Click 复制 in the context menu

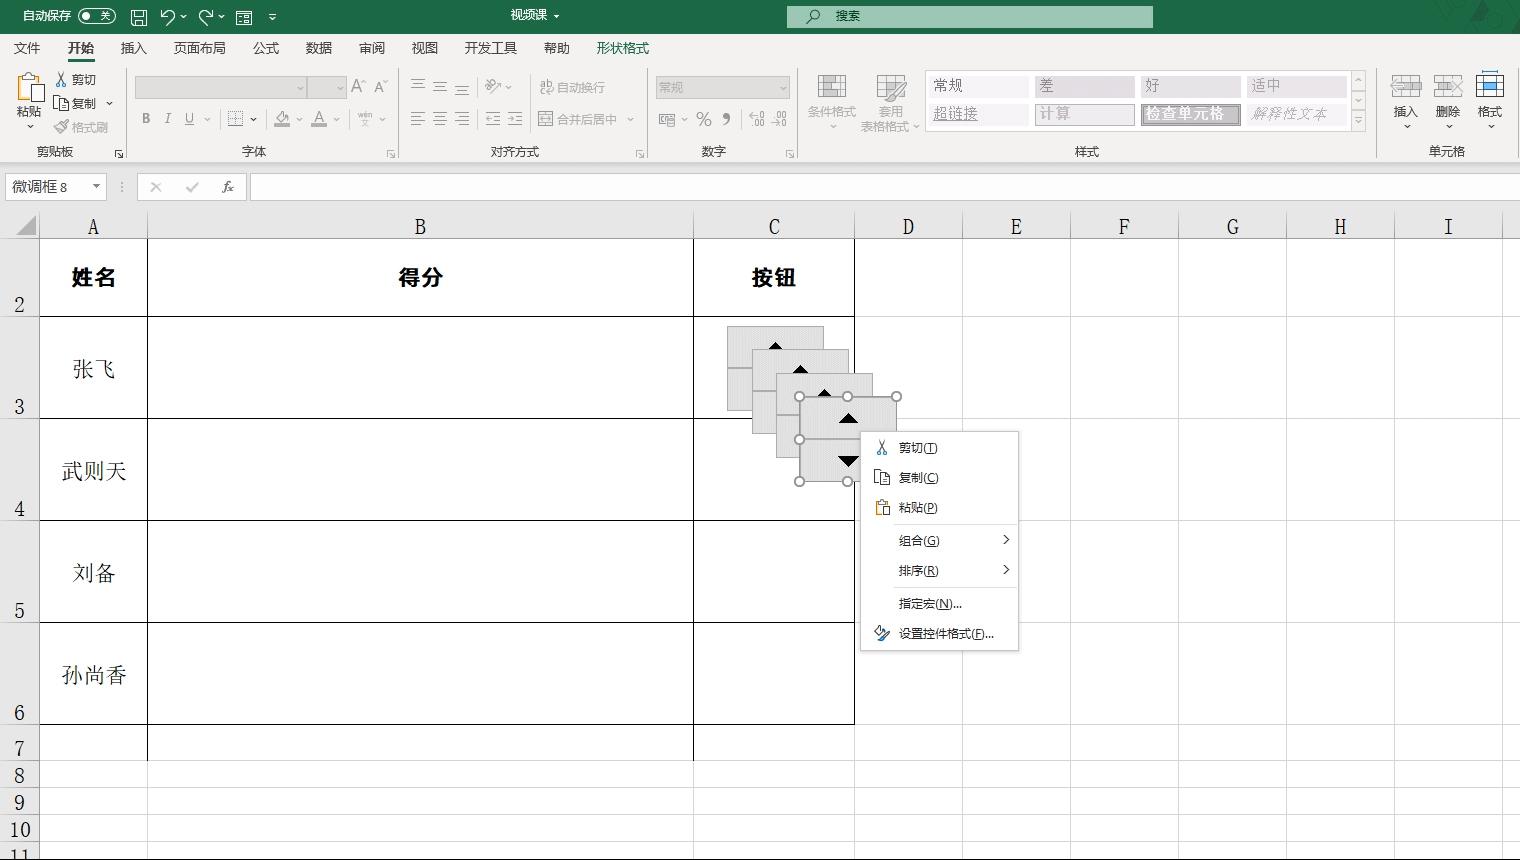[915, 477]
